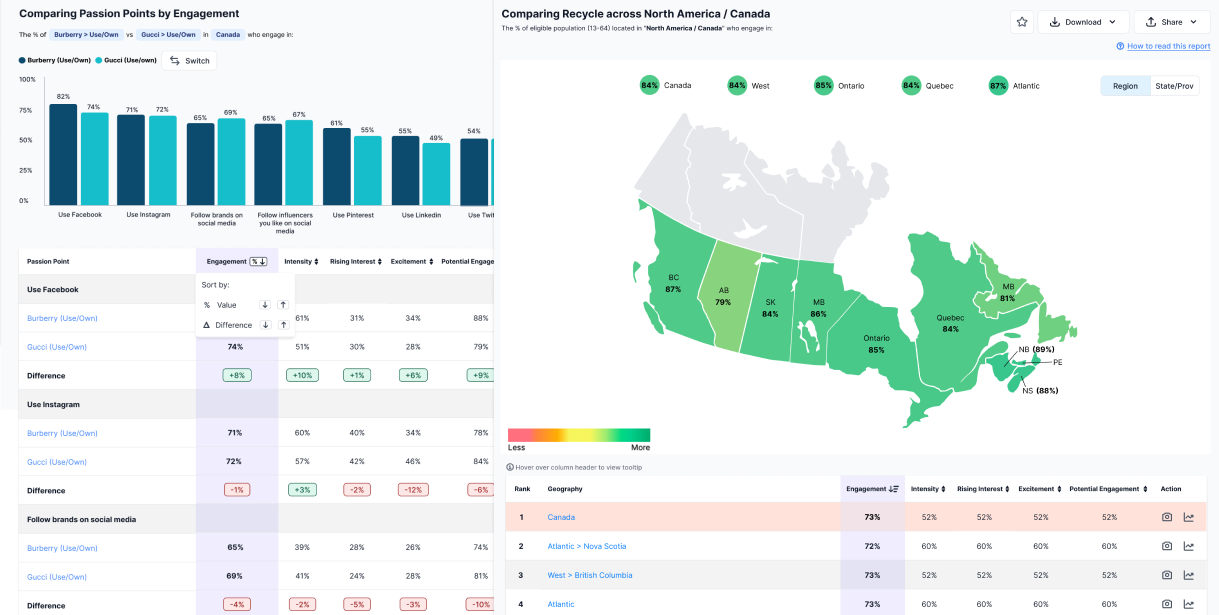Toggle the Gucci (Use/Own) legend entry
1219x615 pixels.
(126, 60)
